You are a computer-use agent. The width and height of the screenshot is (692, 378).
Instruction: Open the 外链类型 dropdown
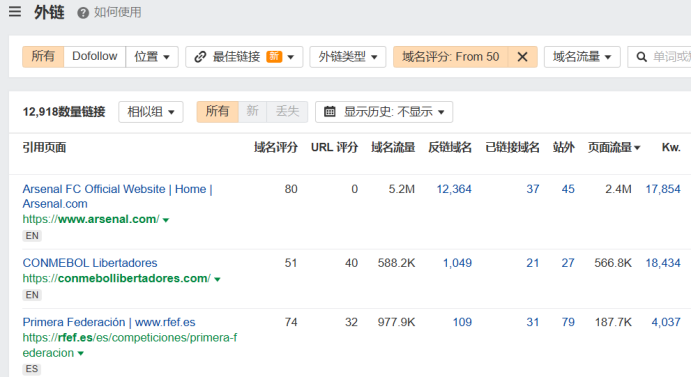pyautogui.click(x=348, y=57)
